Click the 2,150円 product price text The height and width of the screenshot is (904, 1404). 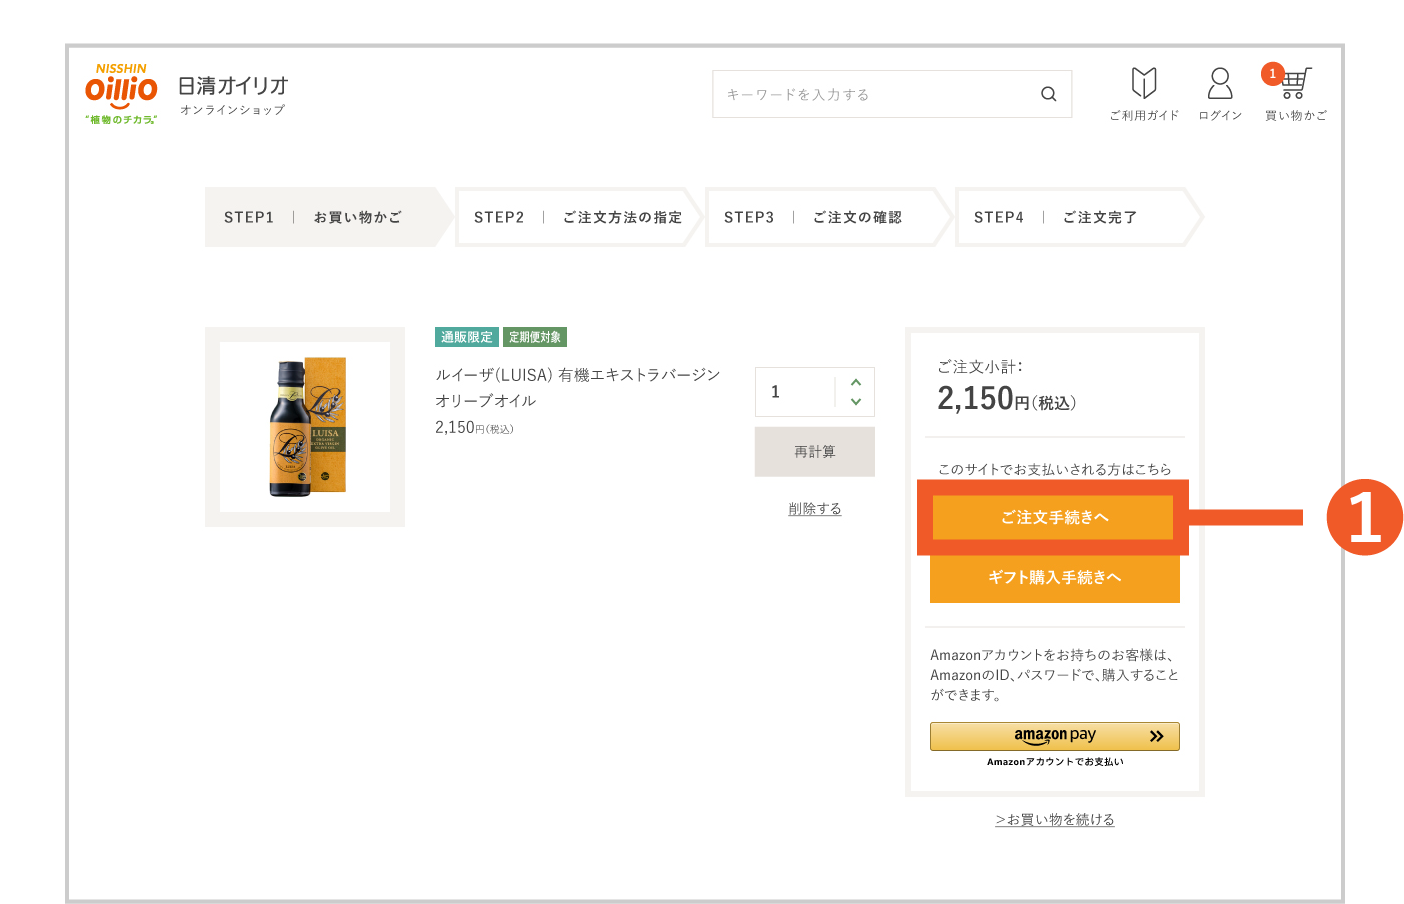[474, 428]
